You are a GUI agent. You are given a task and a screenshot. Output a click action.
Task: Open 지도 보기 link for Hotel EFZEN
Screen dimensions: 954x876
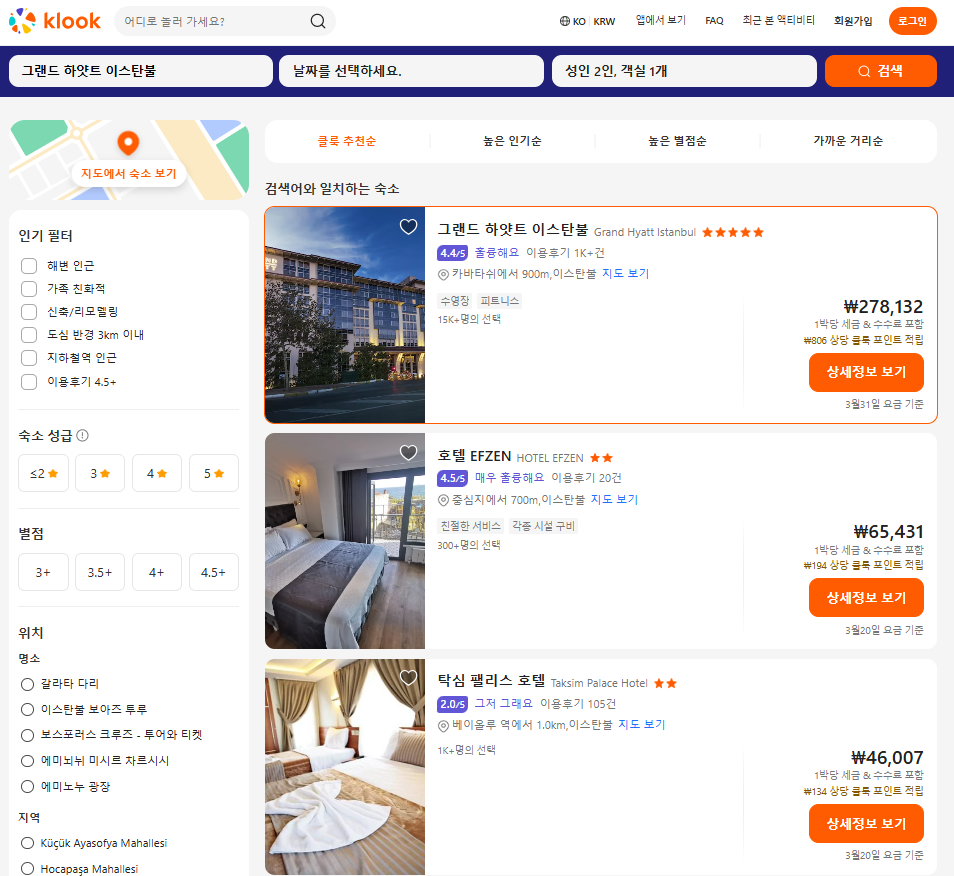(615, 499)
